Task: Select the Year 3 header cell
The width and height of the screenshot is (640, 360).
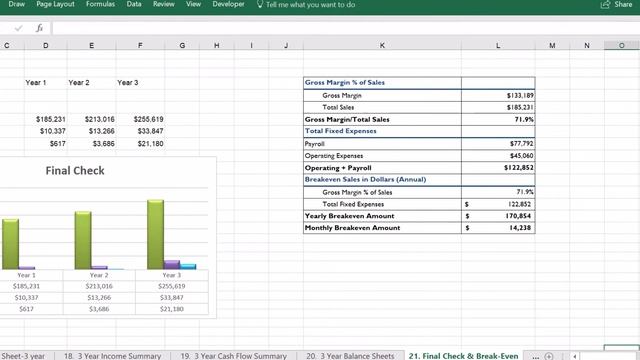Action: pyautogui.click(x=140, y=82)
